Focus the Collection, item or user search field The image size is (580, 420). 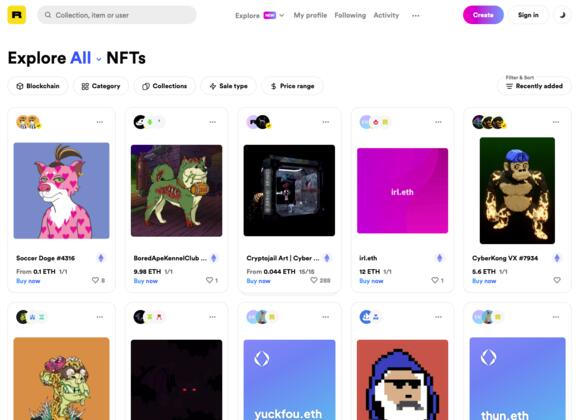click(x=117, y=15)
